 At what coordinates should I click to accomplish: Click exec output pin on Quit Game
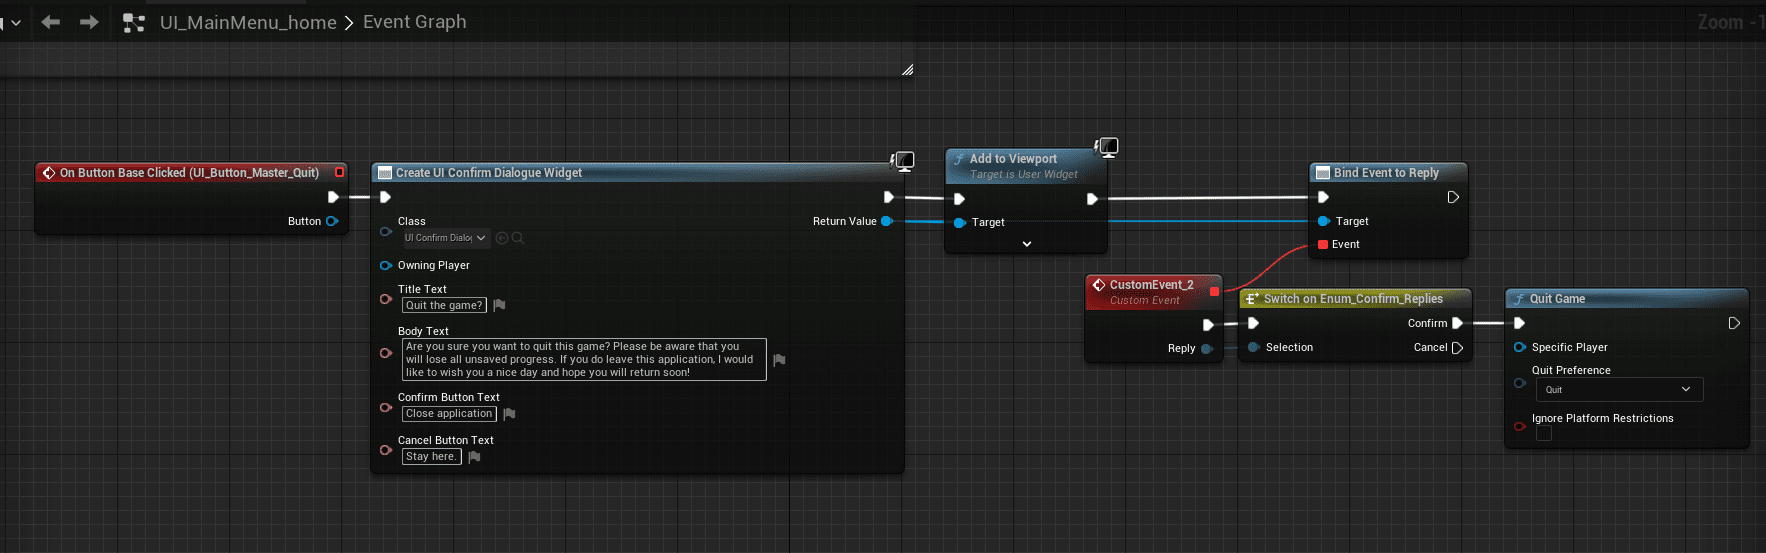1734,323
